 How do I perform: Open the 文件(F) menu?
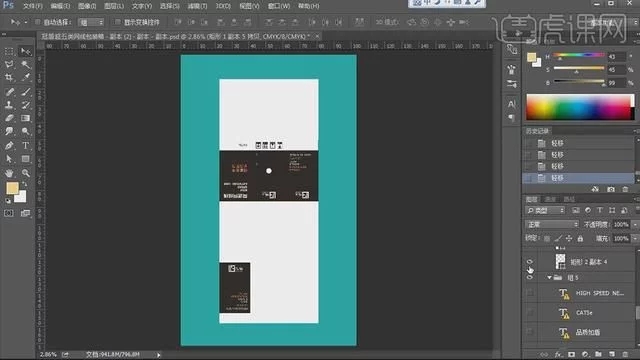click(x=32, y=6)
